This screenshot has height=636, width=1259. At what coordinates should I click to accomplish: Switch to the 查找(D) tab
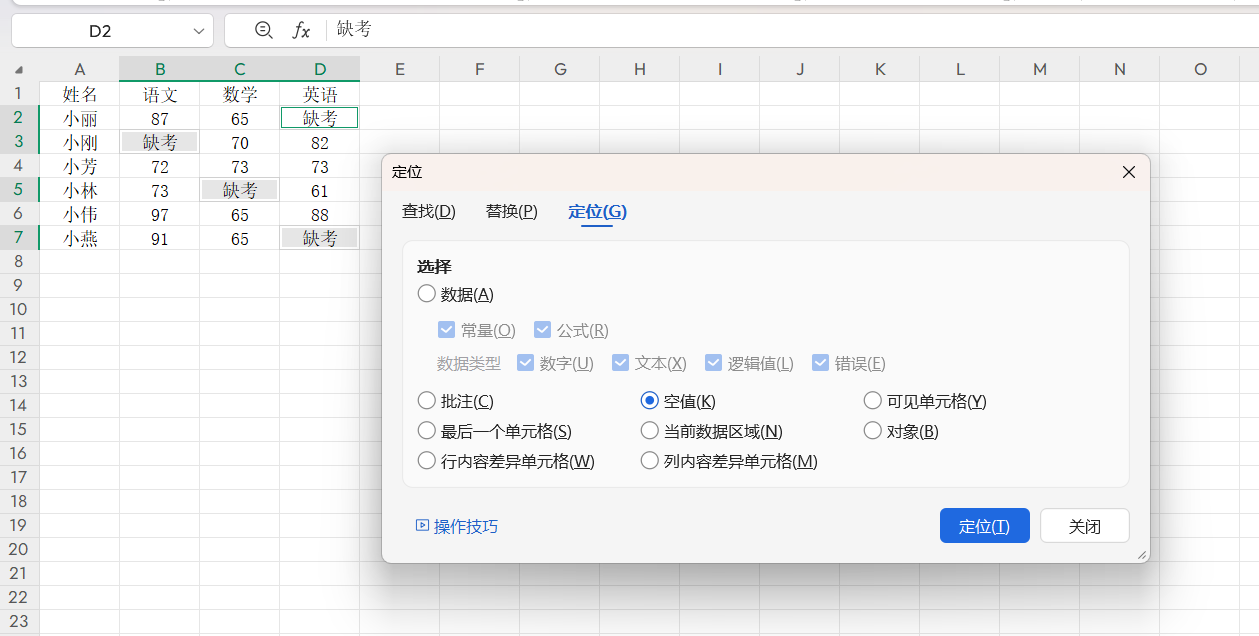tap(428, 212)
